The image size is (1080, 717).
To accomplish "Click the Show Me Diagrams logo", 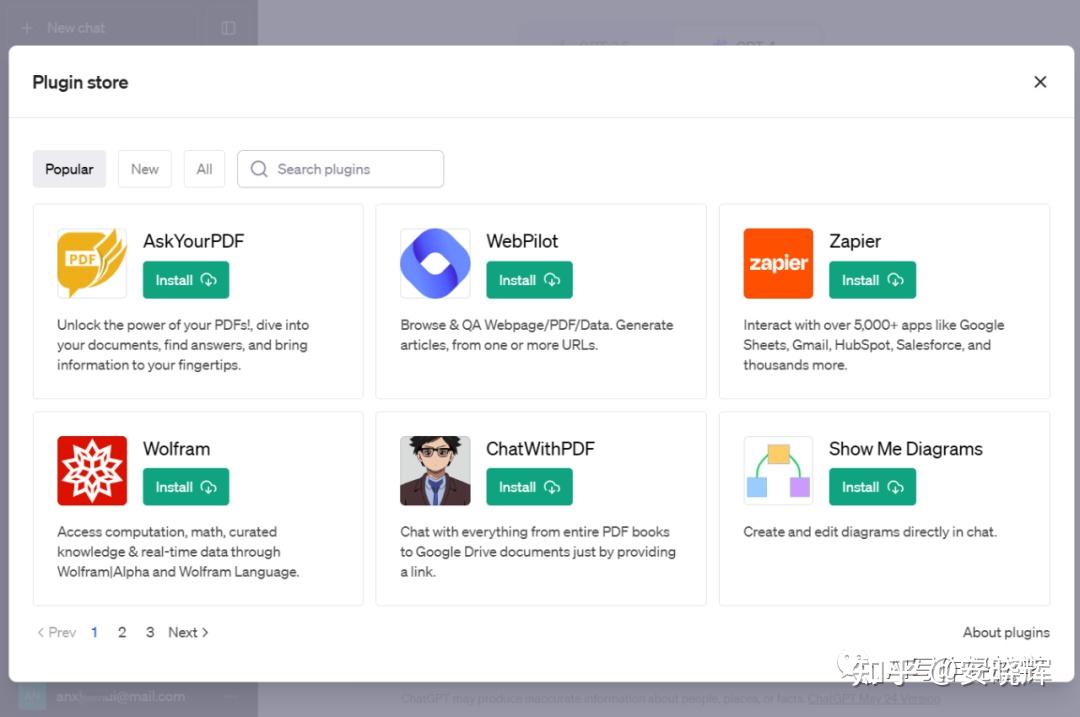I will tap(778, 470).
